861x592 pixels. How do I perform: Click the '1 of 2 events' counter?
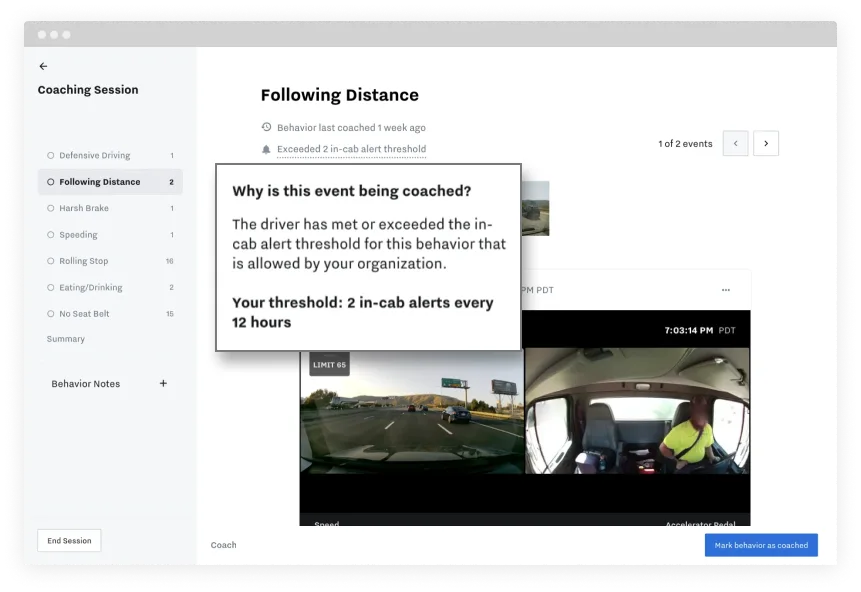685,143
